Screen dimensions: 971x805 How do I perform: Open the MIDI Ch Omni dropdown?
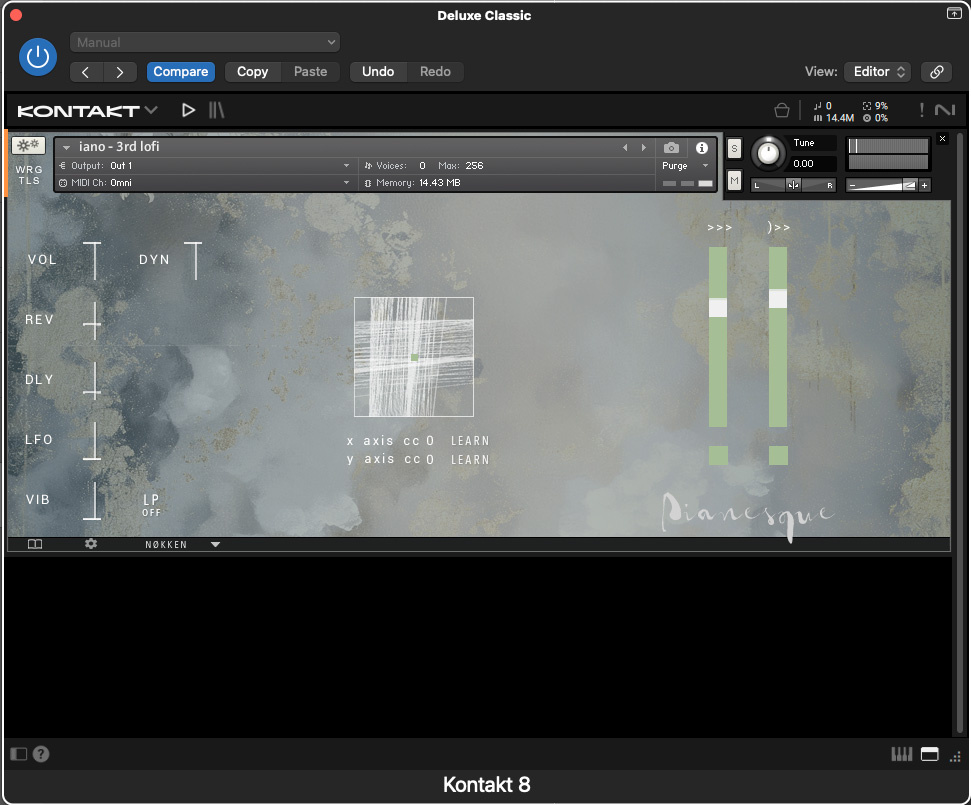click(204, 183)
